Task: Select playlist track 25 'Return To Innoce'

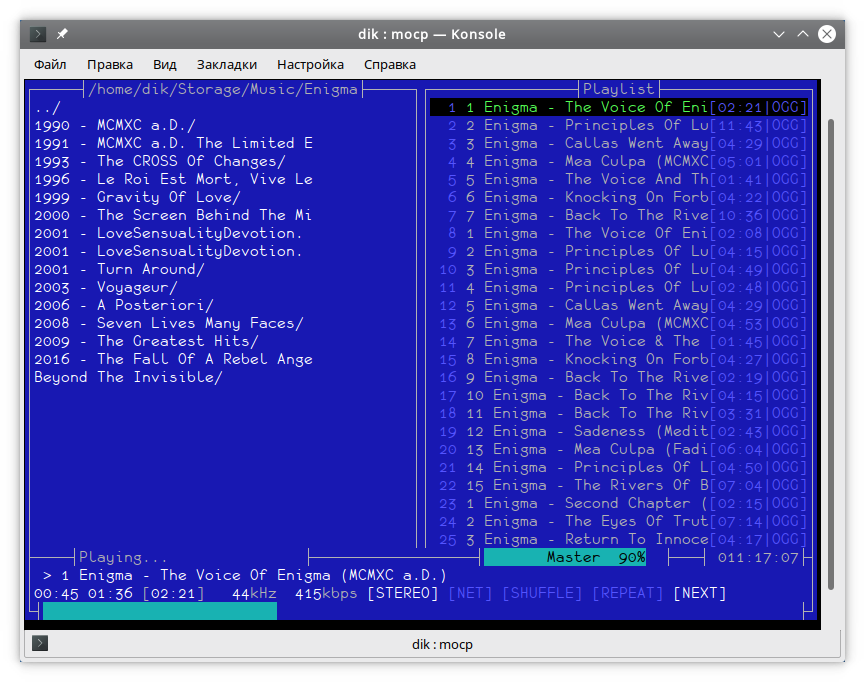Action: click(618, 539)
